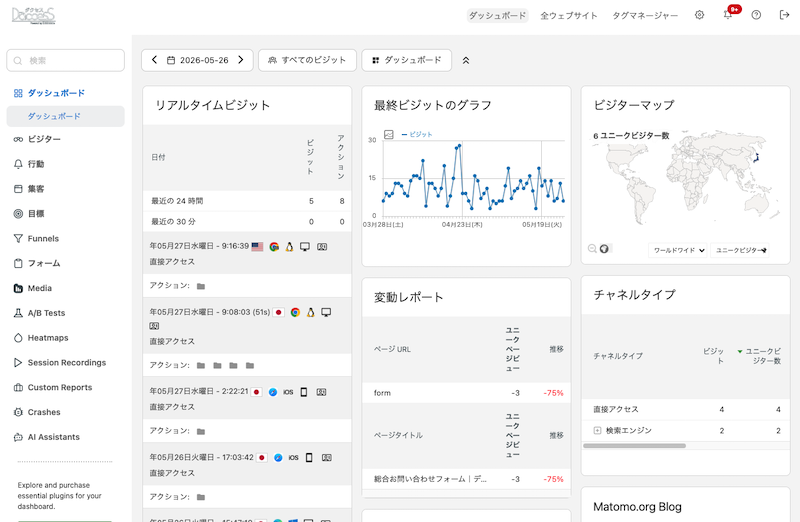Click the Linux icon in 9:16:39 visit
The width and height of the screenshot is (800, 522).
pos(289,247)
